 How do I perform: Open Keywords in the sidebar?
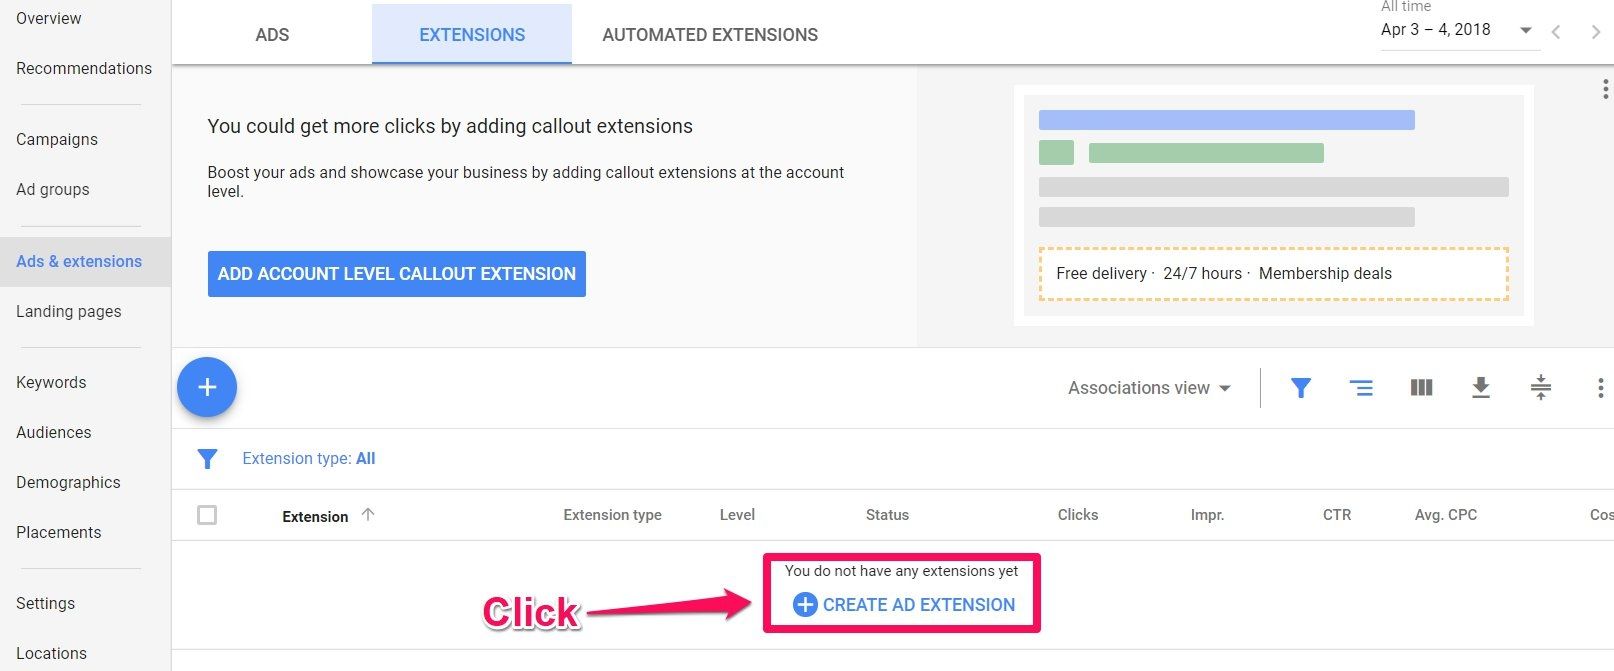point(51,382)
